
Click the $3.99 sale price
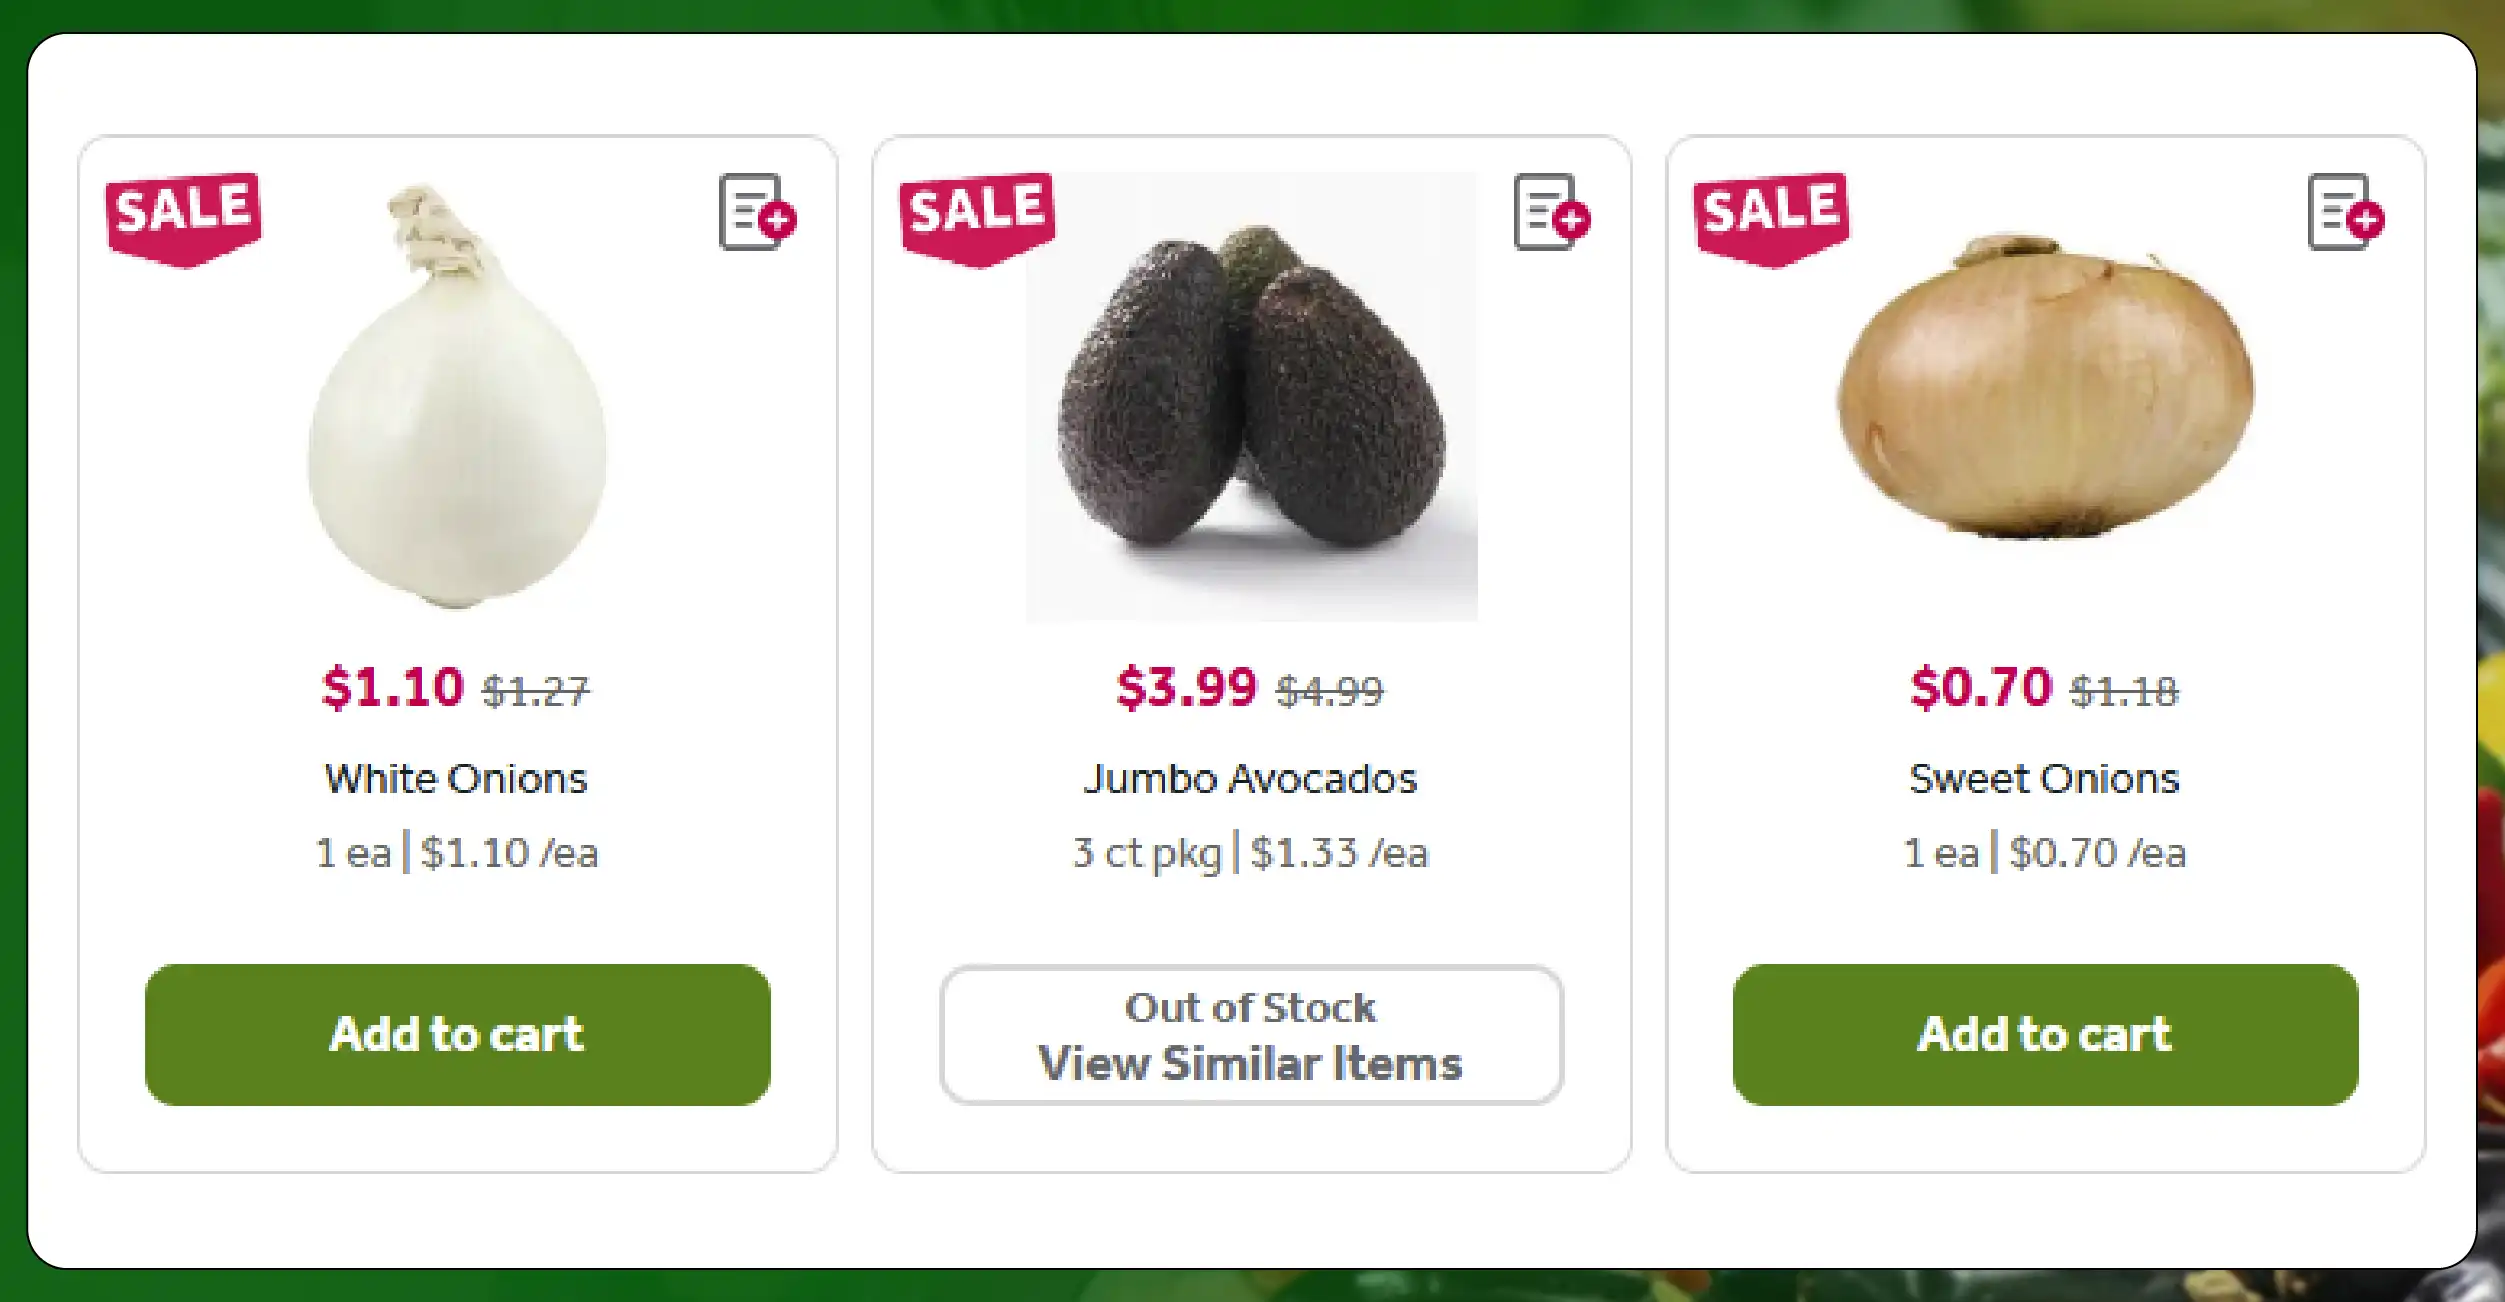[x=1187, y=688]
